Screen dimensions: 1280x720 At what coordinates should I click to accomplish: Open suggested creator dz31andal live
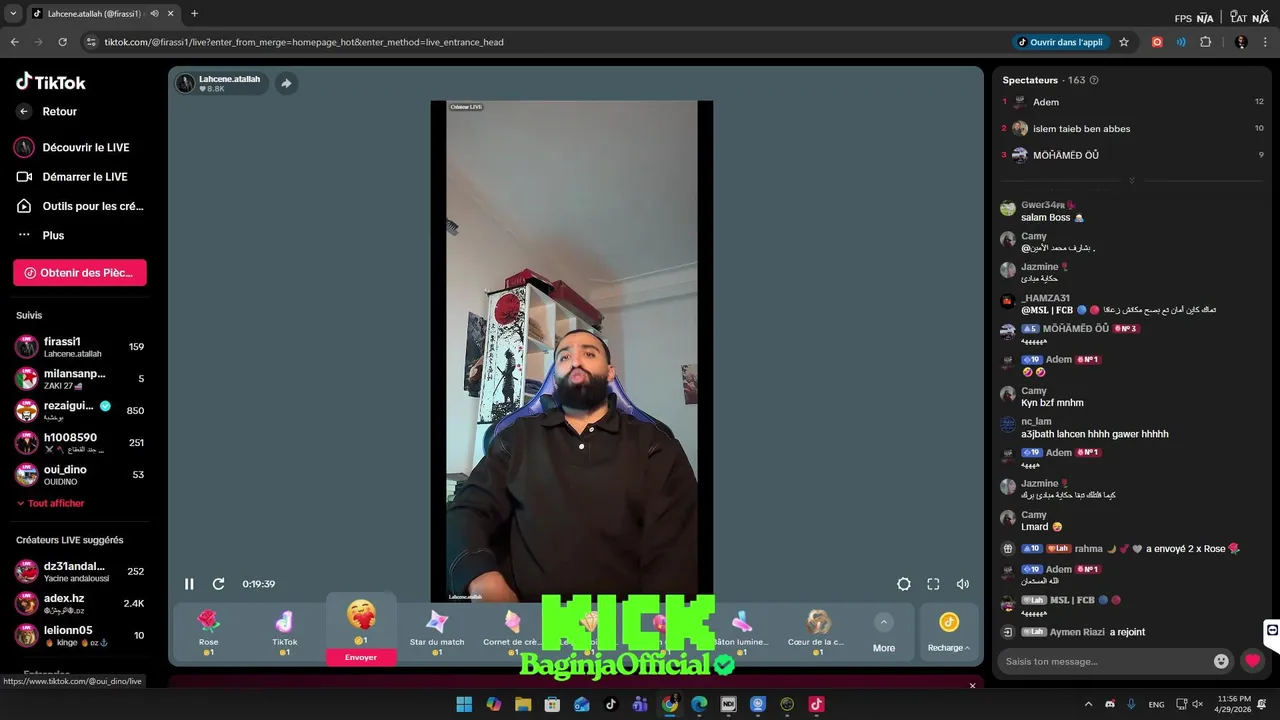pyautogui.click(x=79, y=572)
